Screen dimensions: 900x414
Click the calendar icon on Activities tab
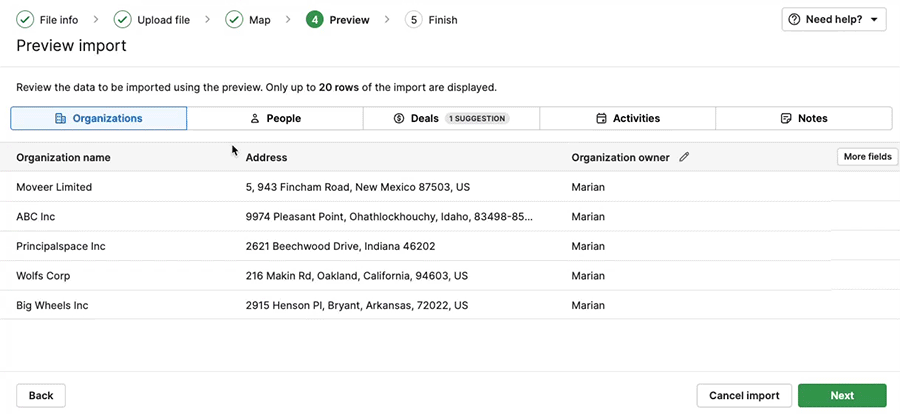(x=601, y=118)
